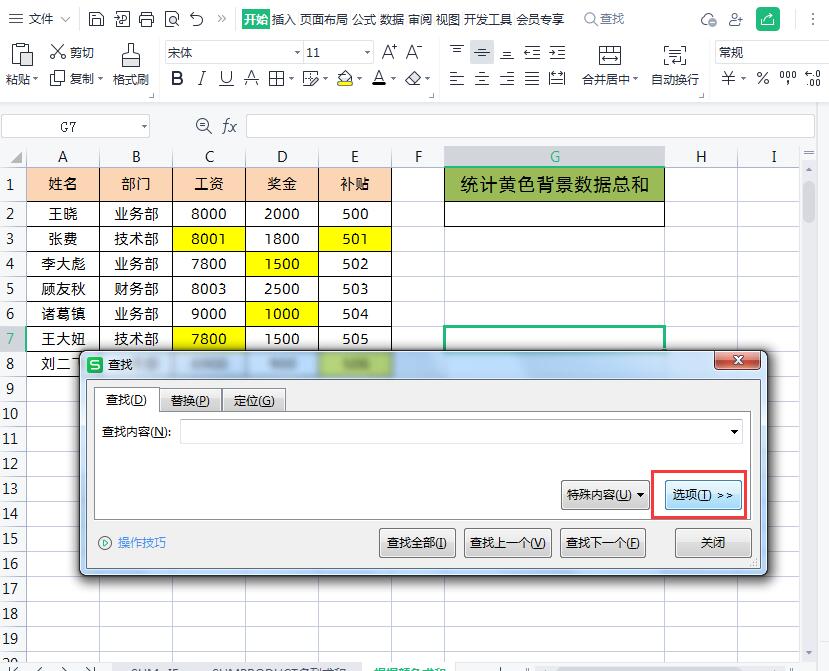Switch to the 数据 ribbon tab

(392, 20)
